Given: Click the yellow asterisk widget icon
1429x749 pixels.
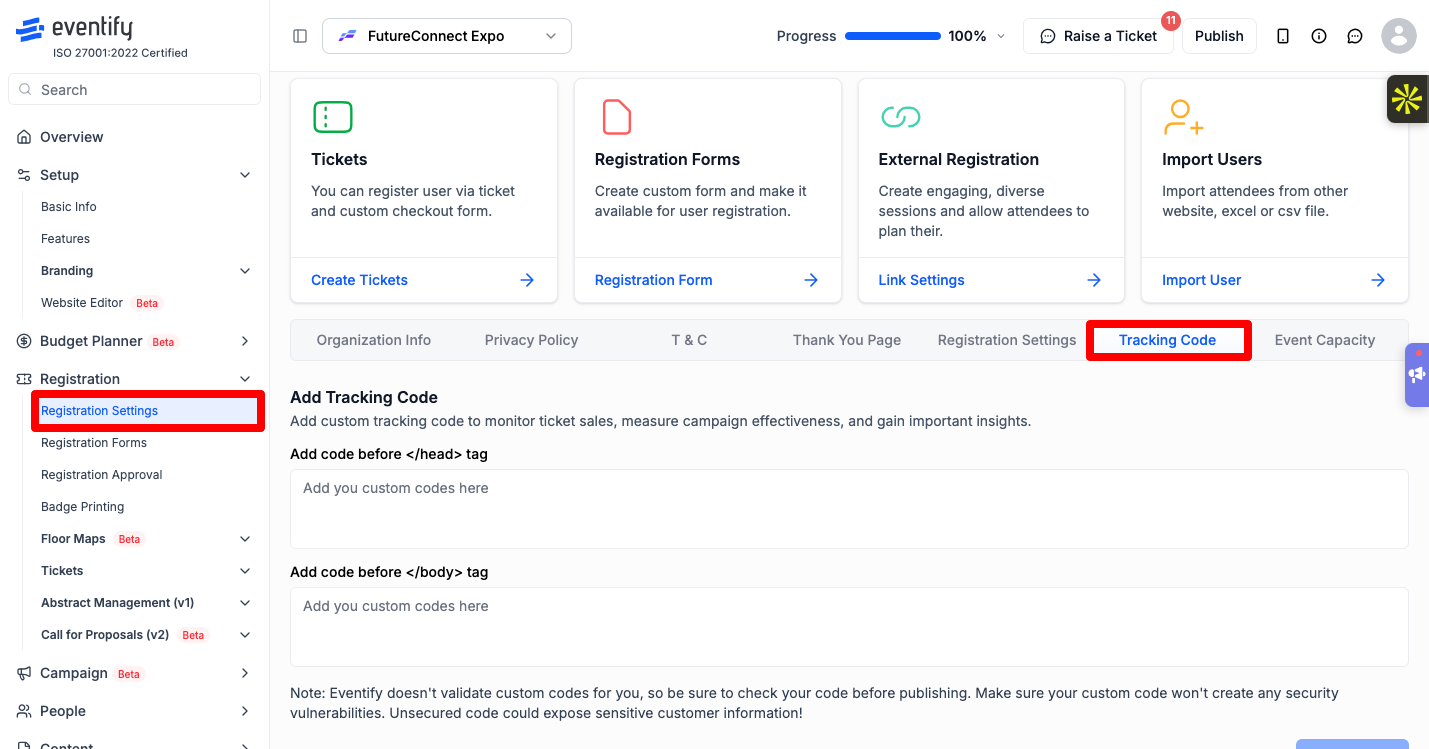Looking at the screenshot, I should (x=1407, y=99).
